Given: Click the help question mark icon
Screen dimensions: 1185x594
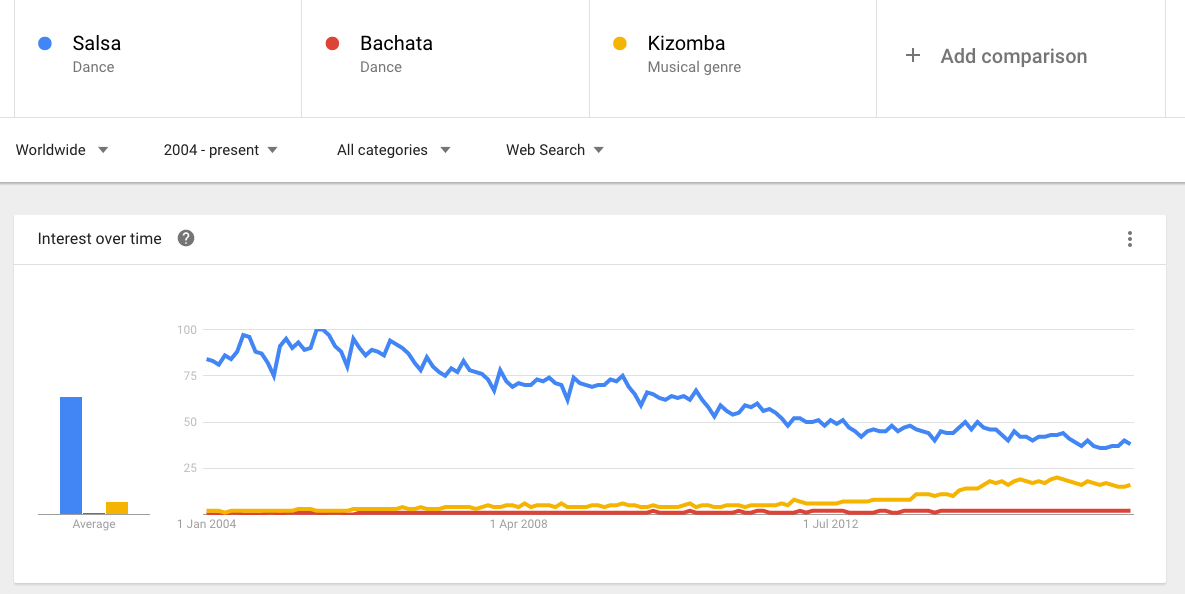Looking at the screenshot, I should click(x=186, y=239).
